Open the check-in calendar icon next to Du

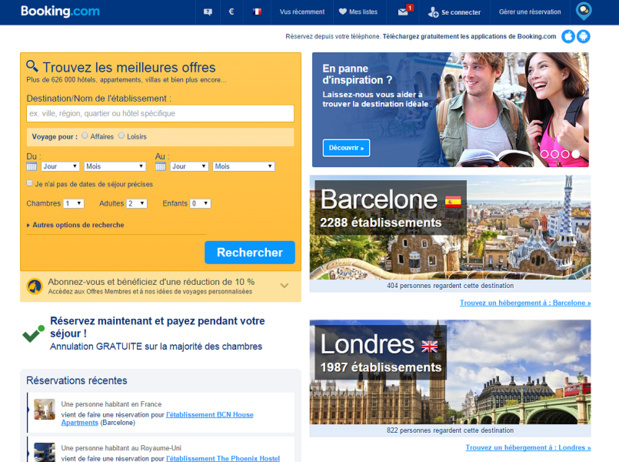click(33, 166)
